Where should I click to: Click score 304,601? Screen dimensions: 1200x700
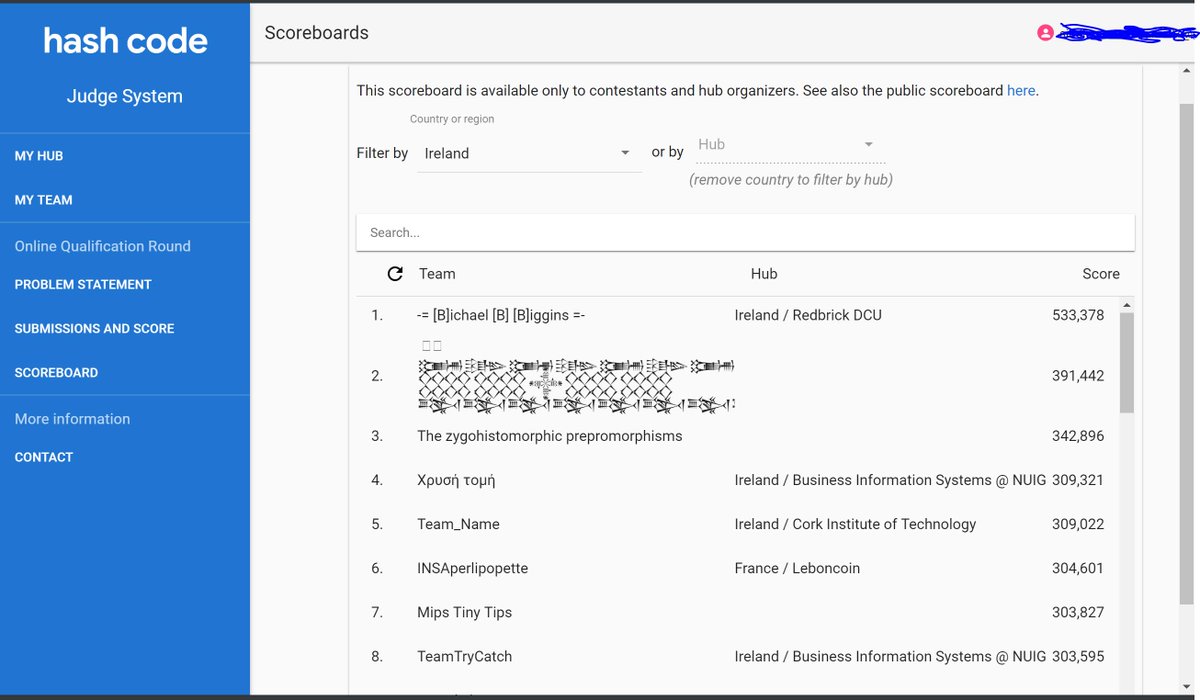pyautogui.click(x=1078, y=568)
